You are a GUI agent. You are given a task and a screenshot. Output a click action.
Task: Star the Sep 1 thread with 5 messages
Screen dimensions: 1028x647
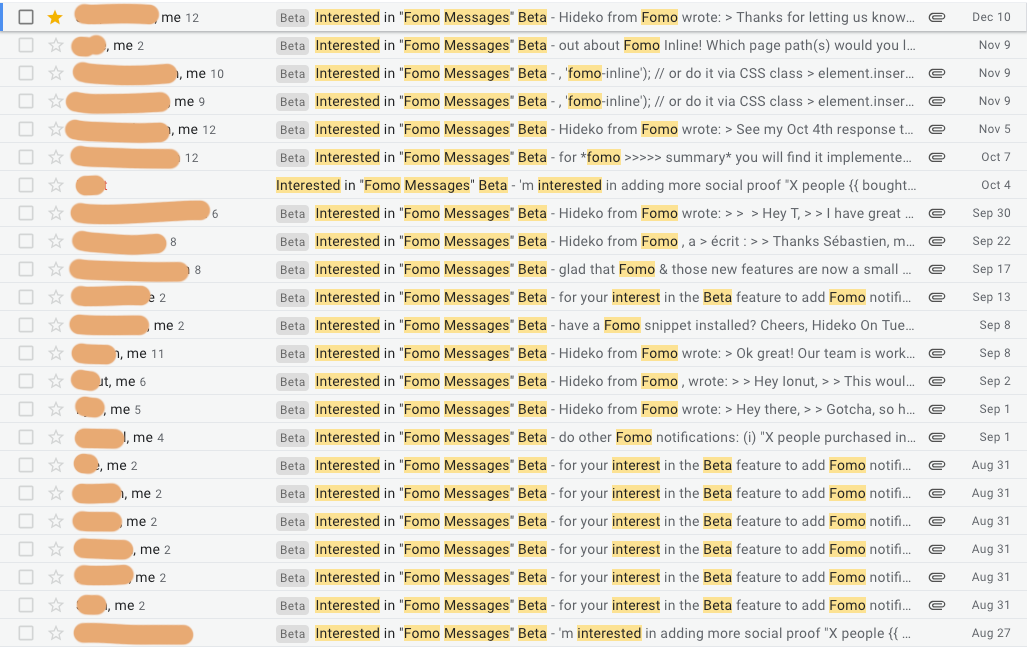[x=55, y=409]
